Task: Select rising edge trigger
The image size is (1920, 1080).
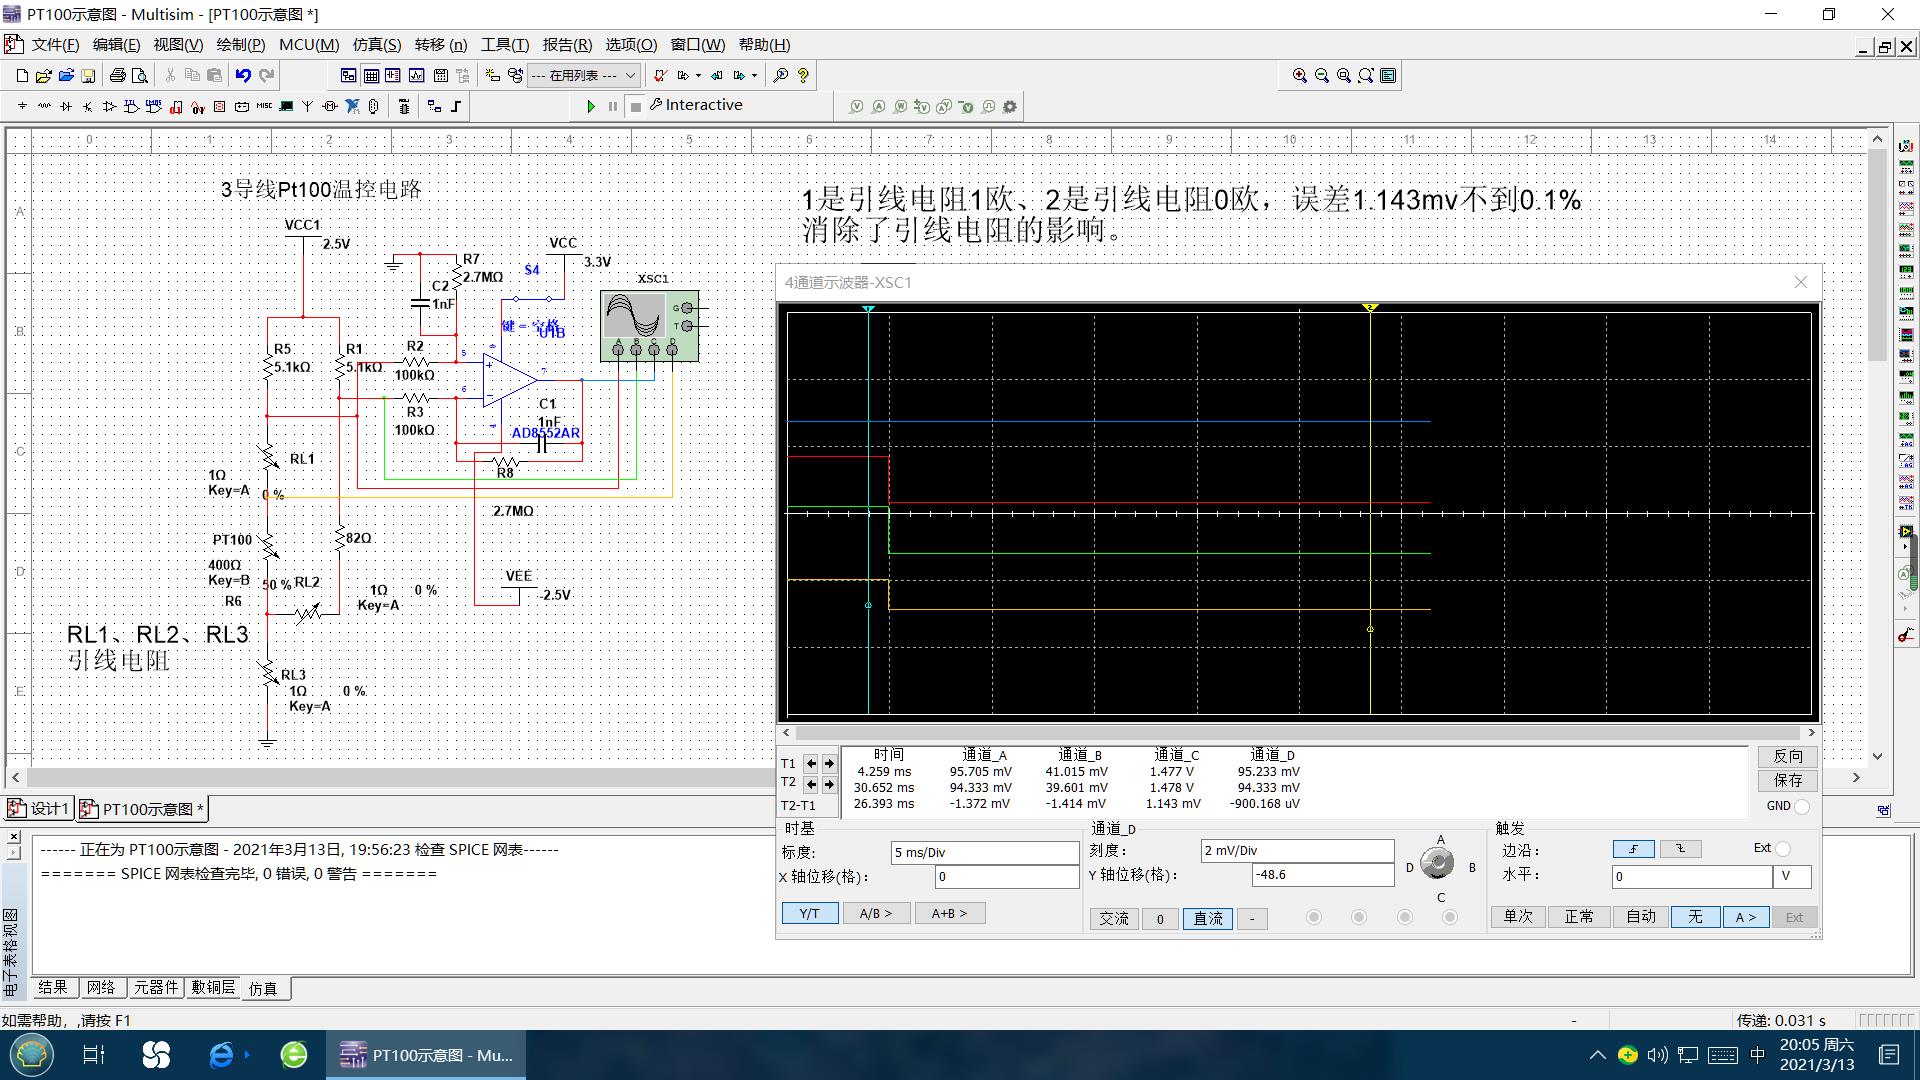Action: point(1633,849)
